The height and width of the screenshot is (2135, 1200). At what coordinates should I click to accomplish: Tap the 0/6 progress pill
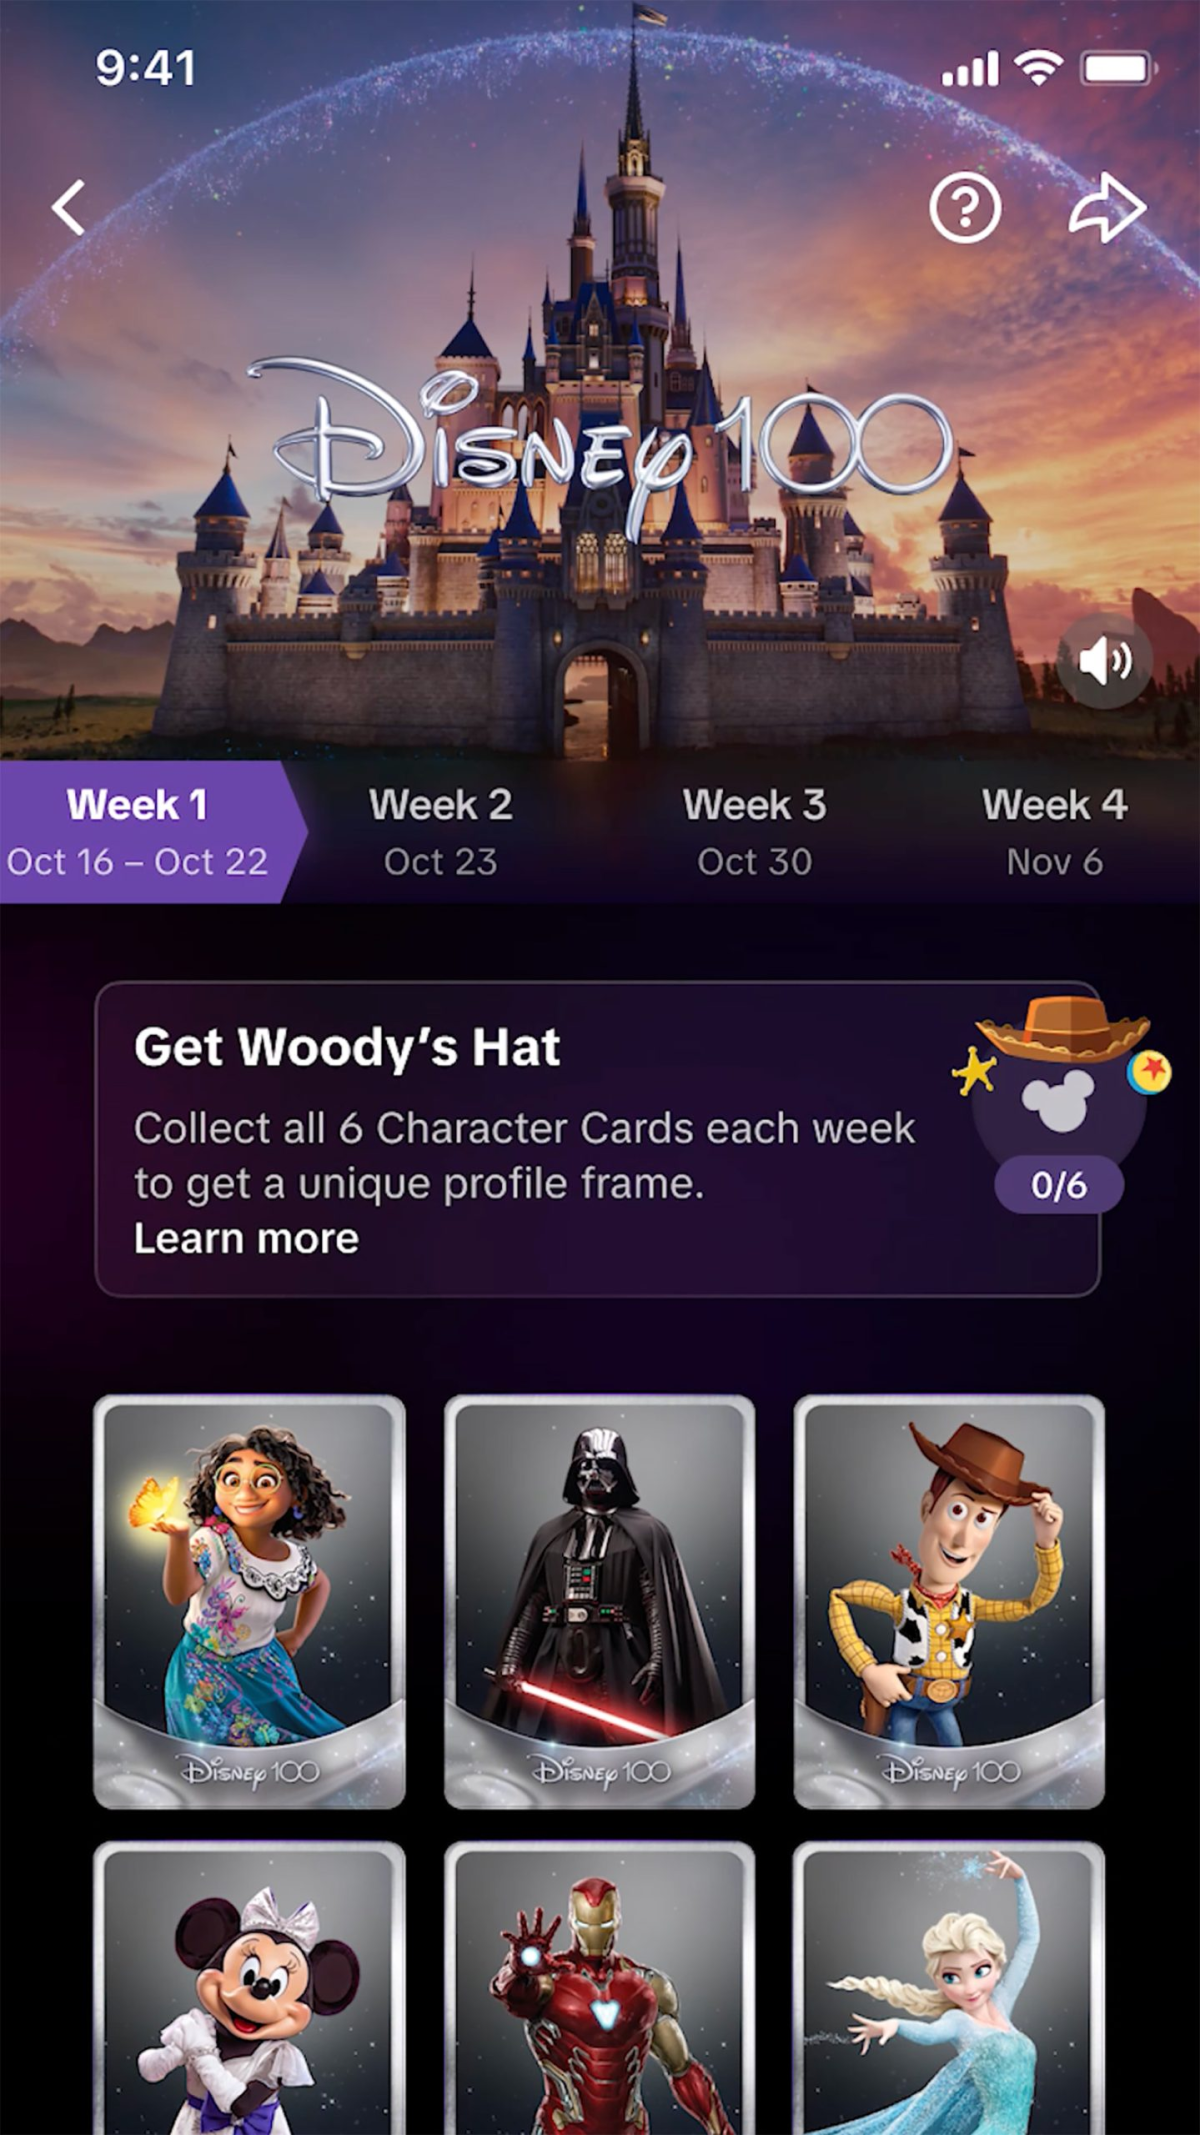pyautogui.click(x=1059, y=1186)
